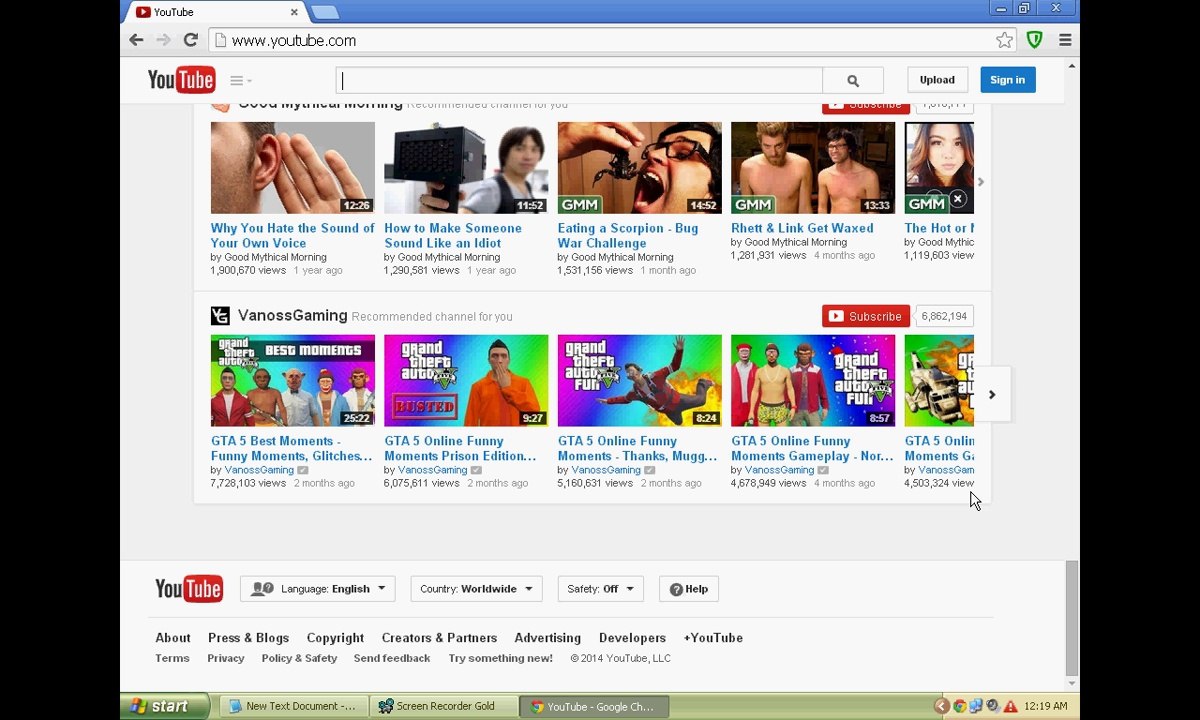Click the YouTube logo in footer
This screenshot has height=720, width=1200.
189,589
